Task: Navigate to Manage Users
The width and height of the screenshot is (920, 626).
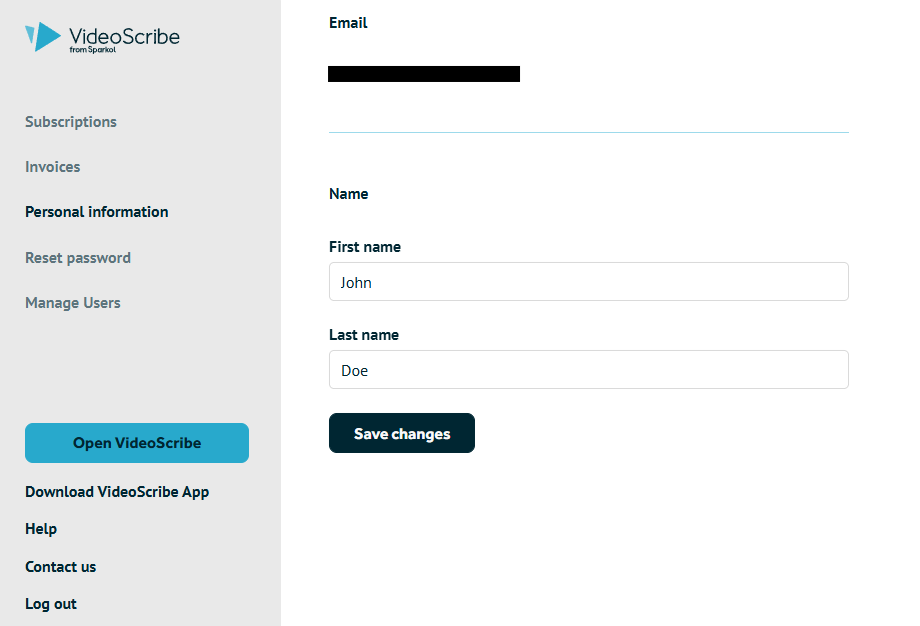Action: (x=73, y=303)
